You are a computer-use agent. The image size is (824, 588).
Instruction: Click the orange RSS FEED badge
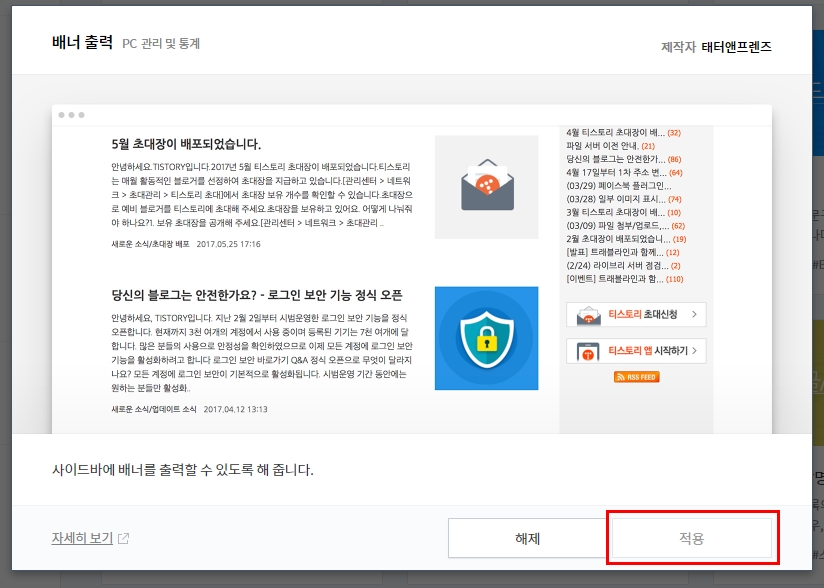pyautogui.click(x=636, y=377)
